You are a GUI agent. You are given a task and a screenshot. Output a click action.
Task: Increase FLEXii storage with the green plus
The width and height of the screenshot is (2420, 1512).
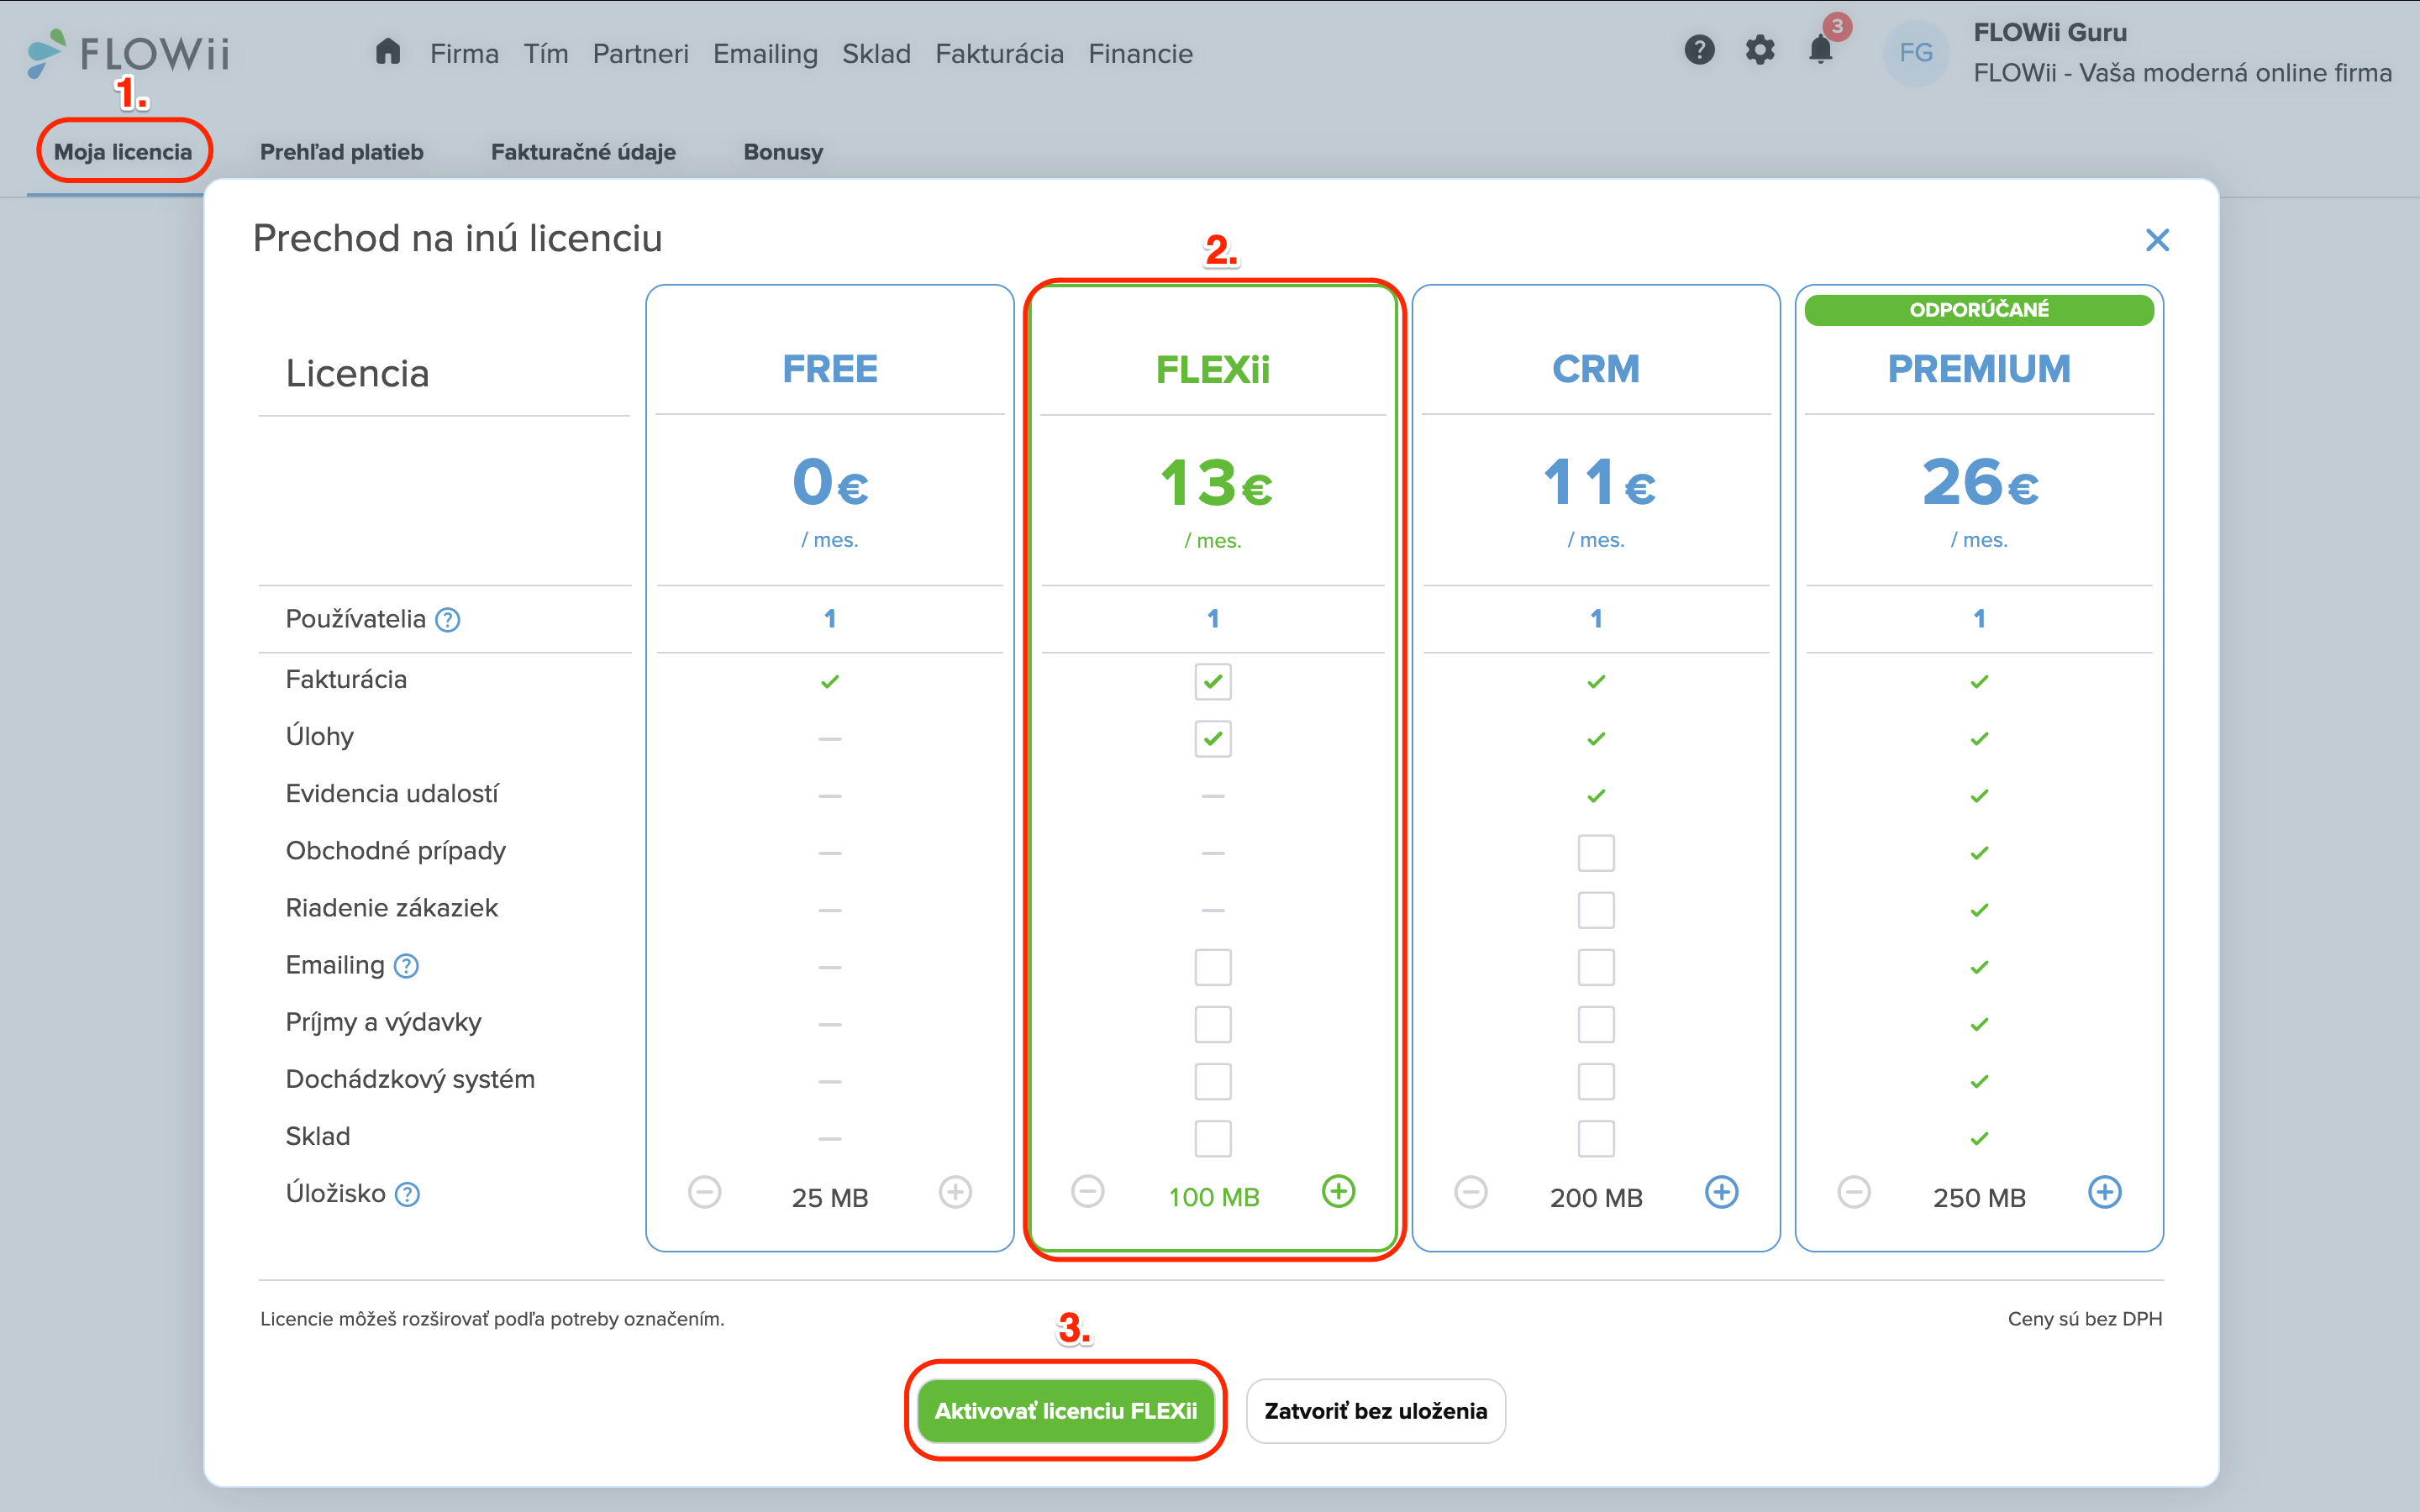1338,1192
